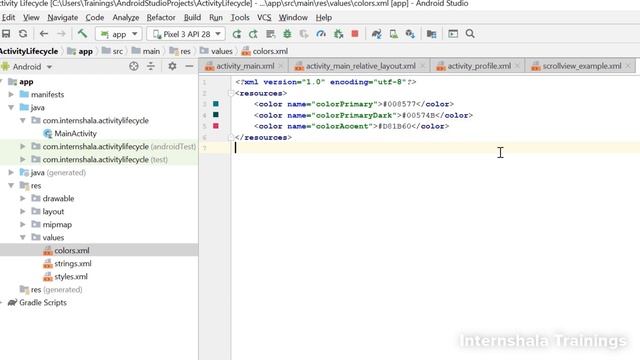640x360 pixels.
Task: Open the Profiler gauge icon
Action: coord(321,34)
